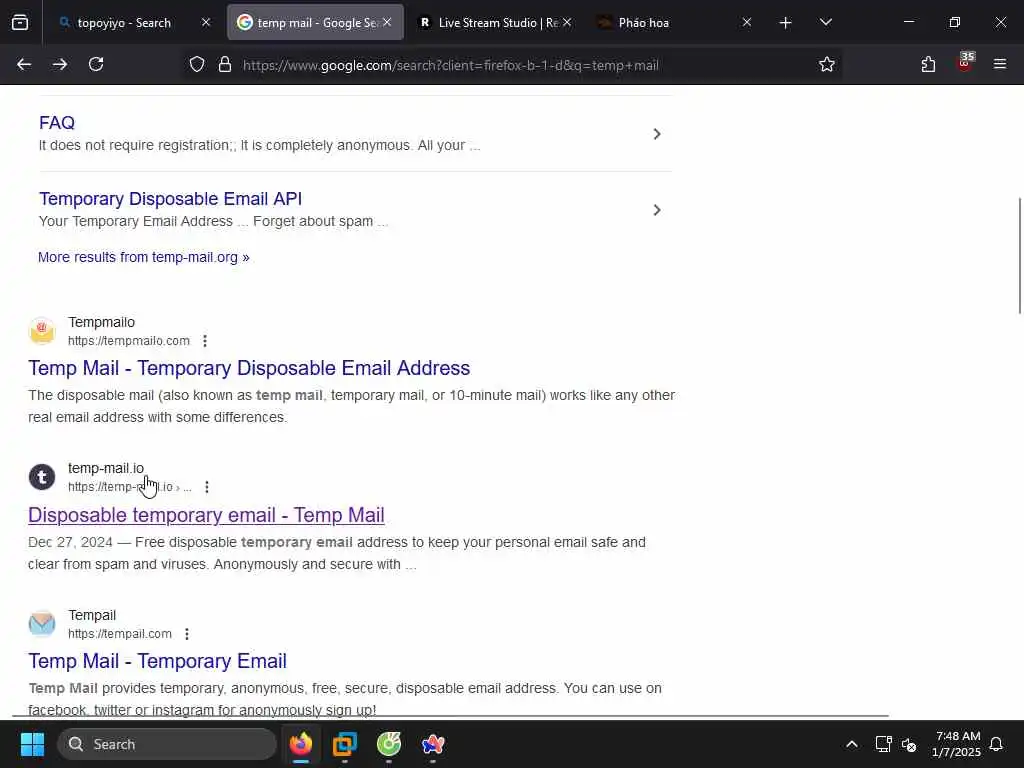This screenshot has height=768, width=1024.
Task: Expand the Temporary Disposable Email API chevron
Action: [657, 210]
